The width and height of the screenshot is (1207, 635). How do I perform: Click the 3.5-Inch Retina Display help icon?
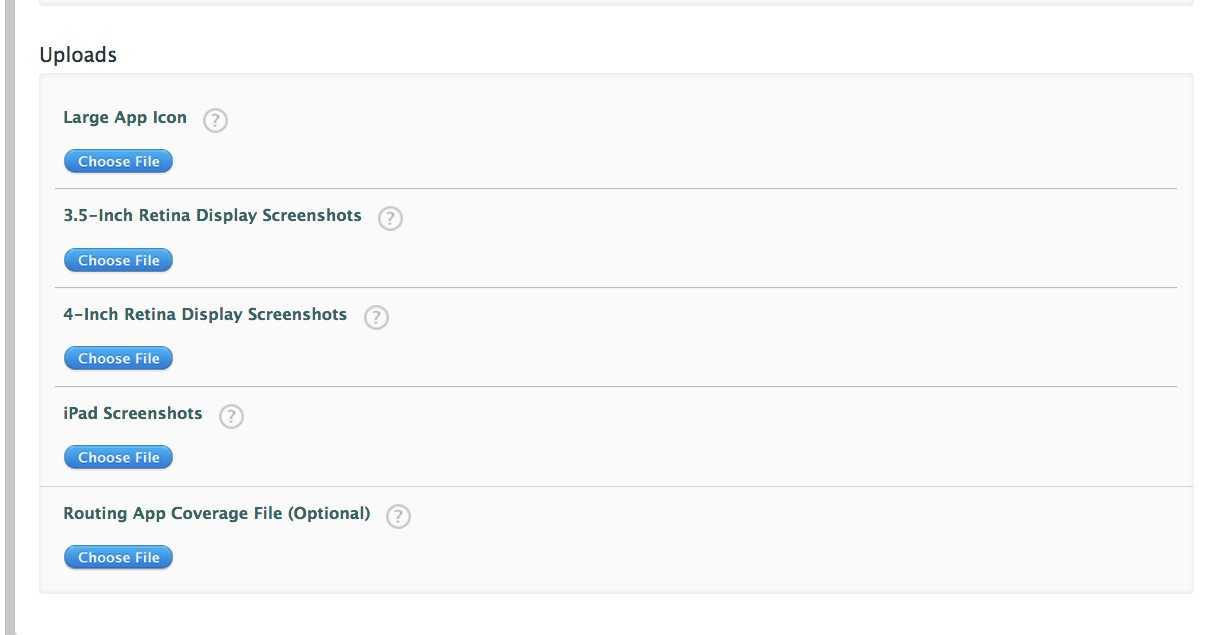point(390,219)
